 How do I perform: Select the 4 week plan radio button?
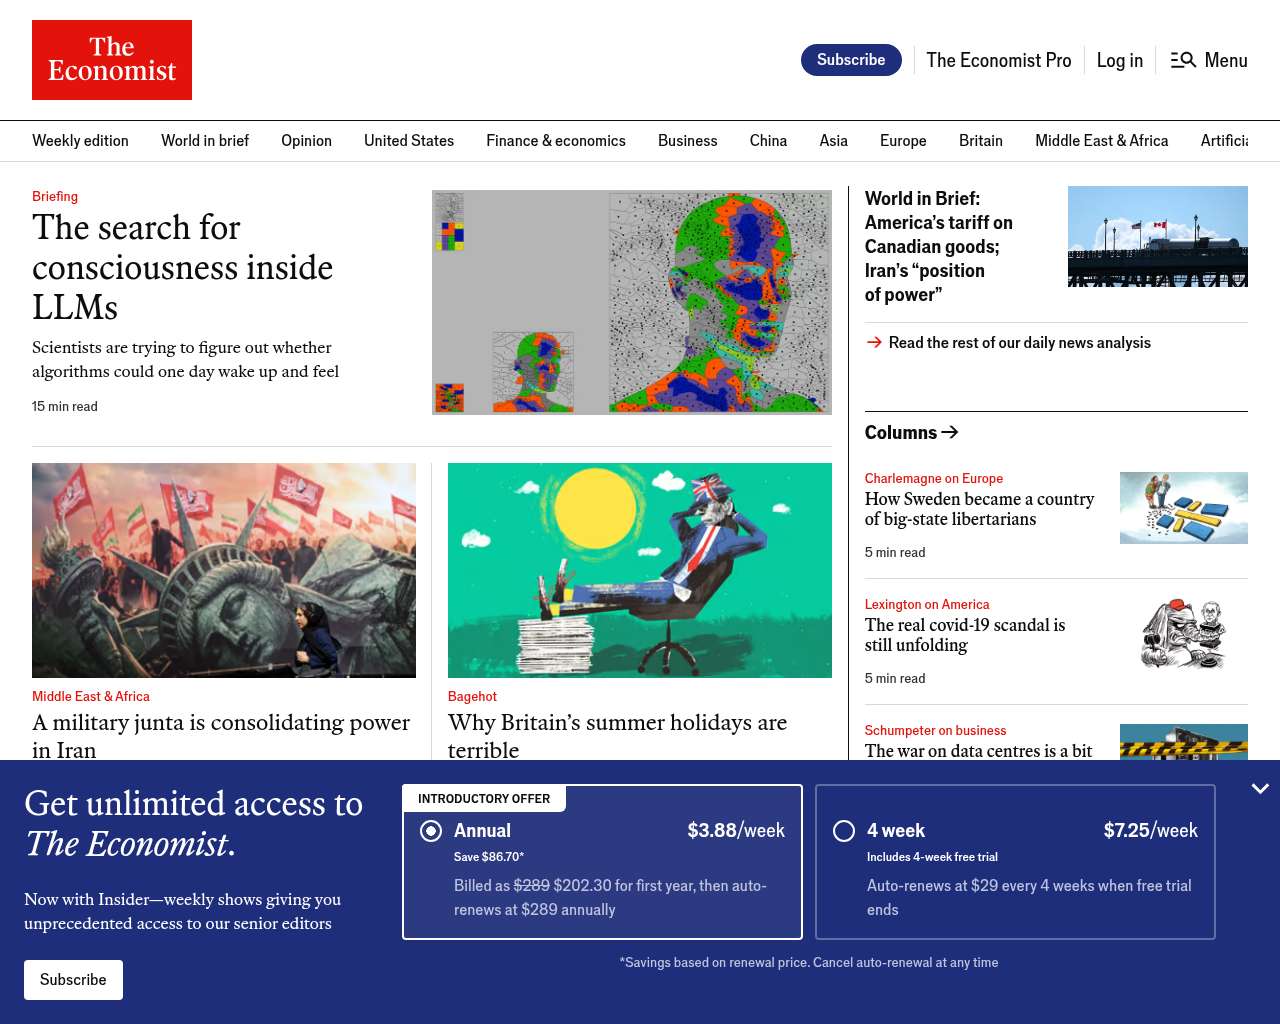coord(844,831)
